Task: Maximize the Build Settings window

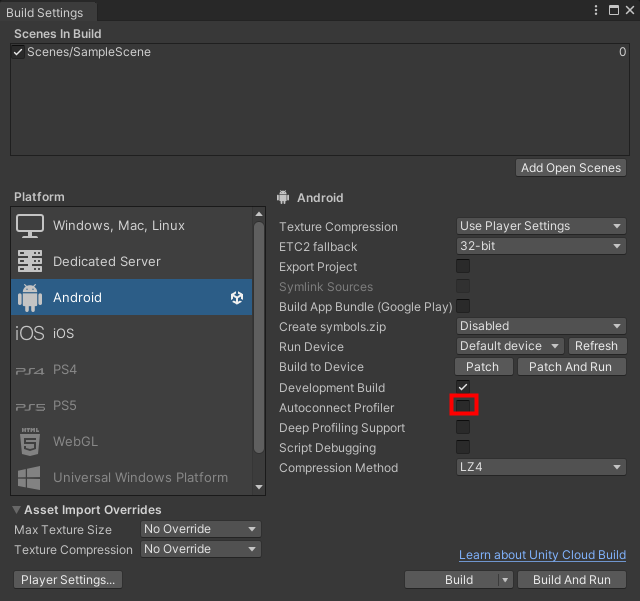Action: click(x=613, y=10)
